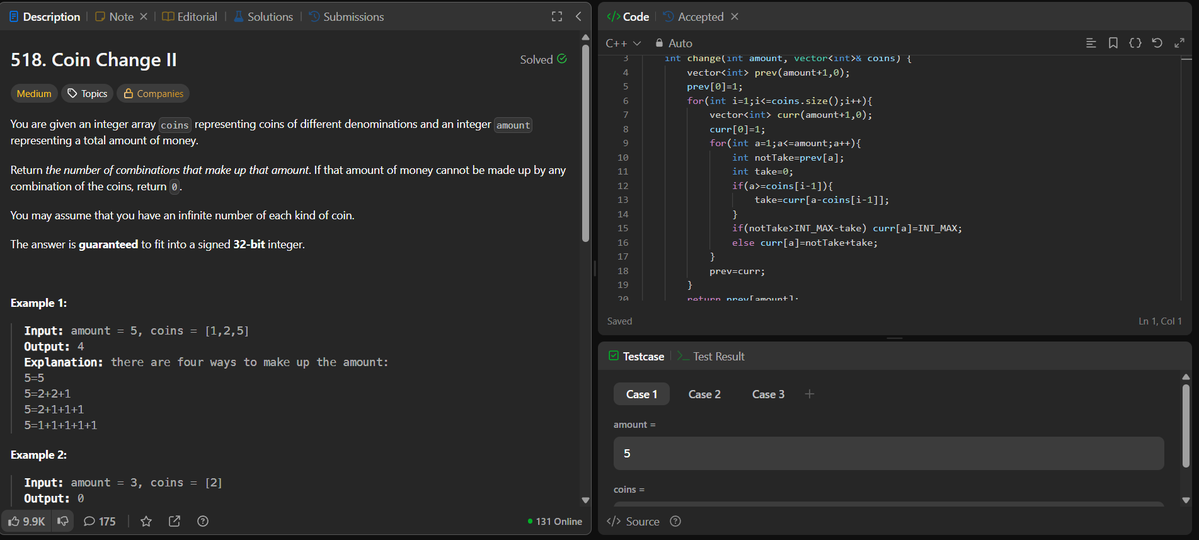The image size is (1199, 540).
Task: Like the problem with thumbs-up 9.9K
Action: click(x=28, y=522)
